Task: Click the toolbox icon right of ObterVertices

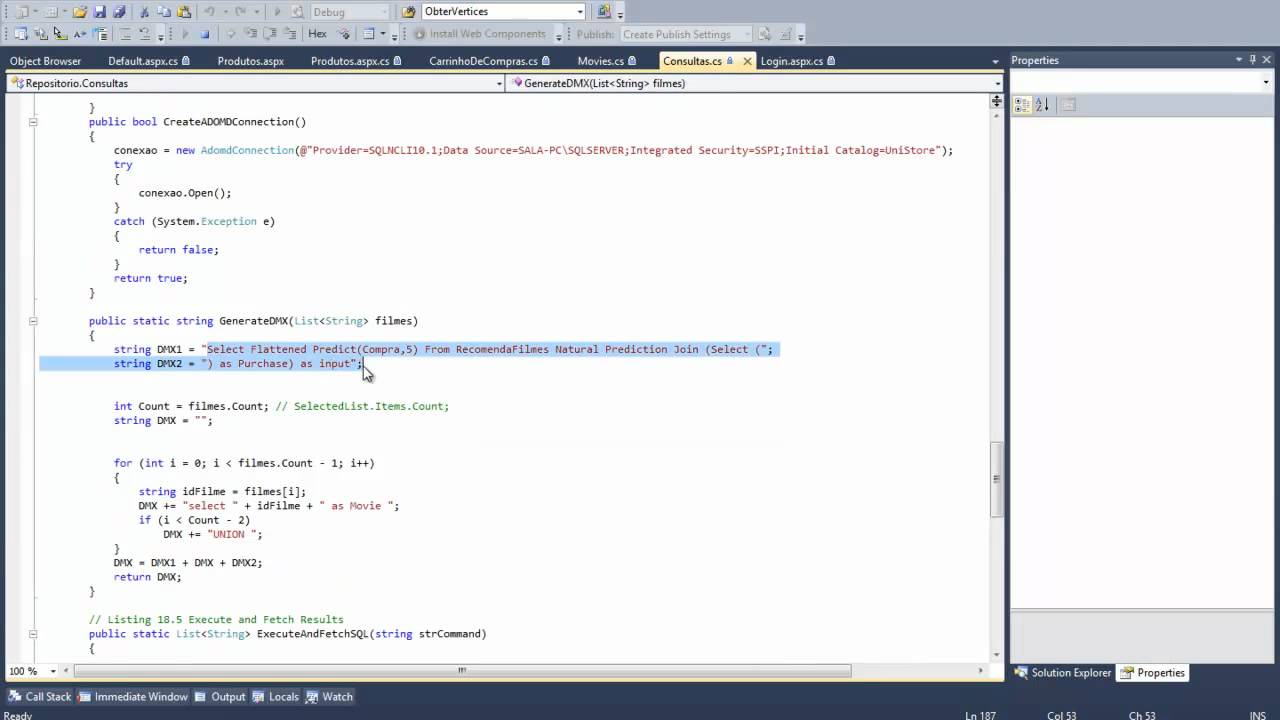Action: [x=603, y=12]
